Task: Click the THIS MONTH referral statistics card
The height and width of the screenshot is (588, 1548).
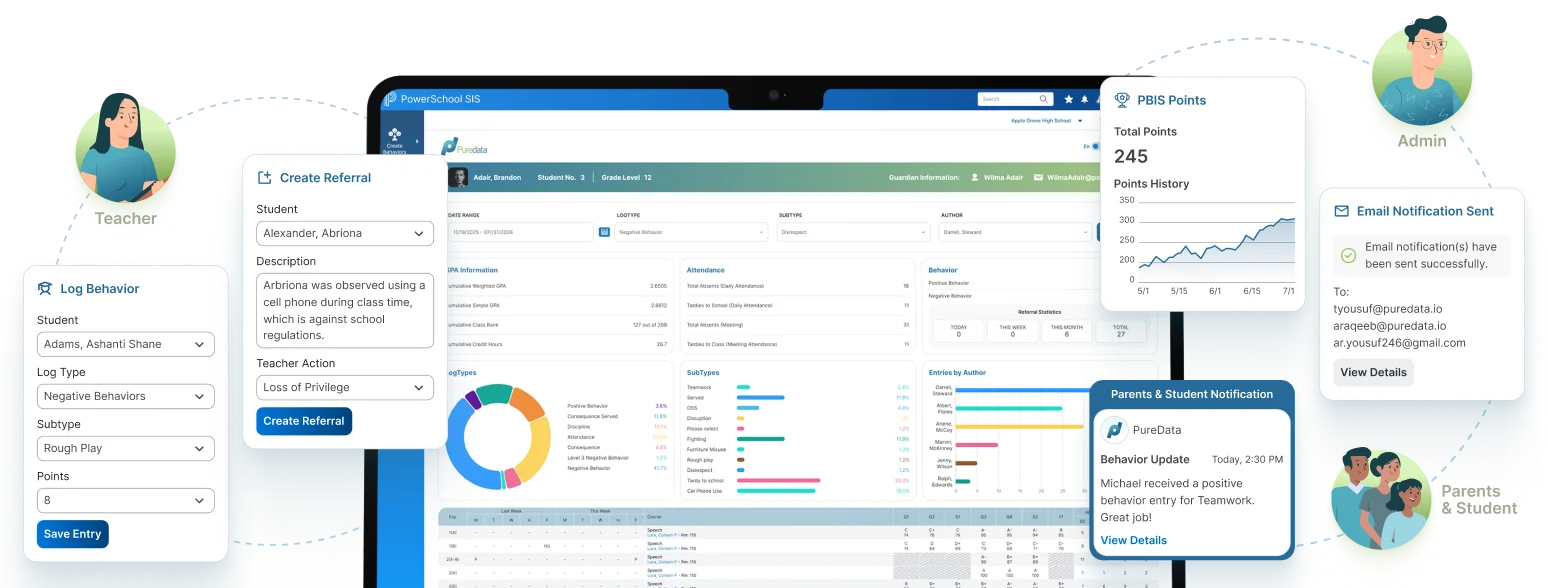Action: coord(1066,331)
